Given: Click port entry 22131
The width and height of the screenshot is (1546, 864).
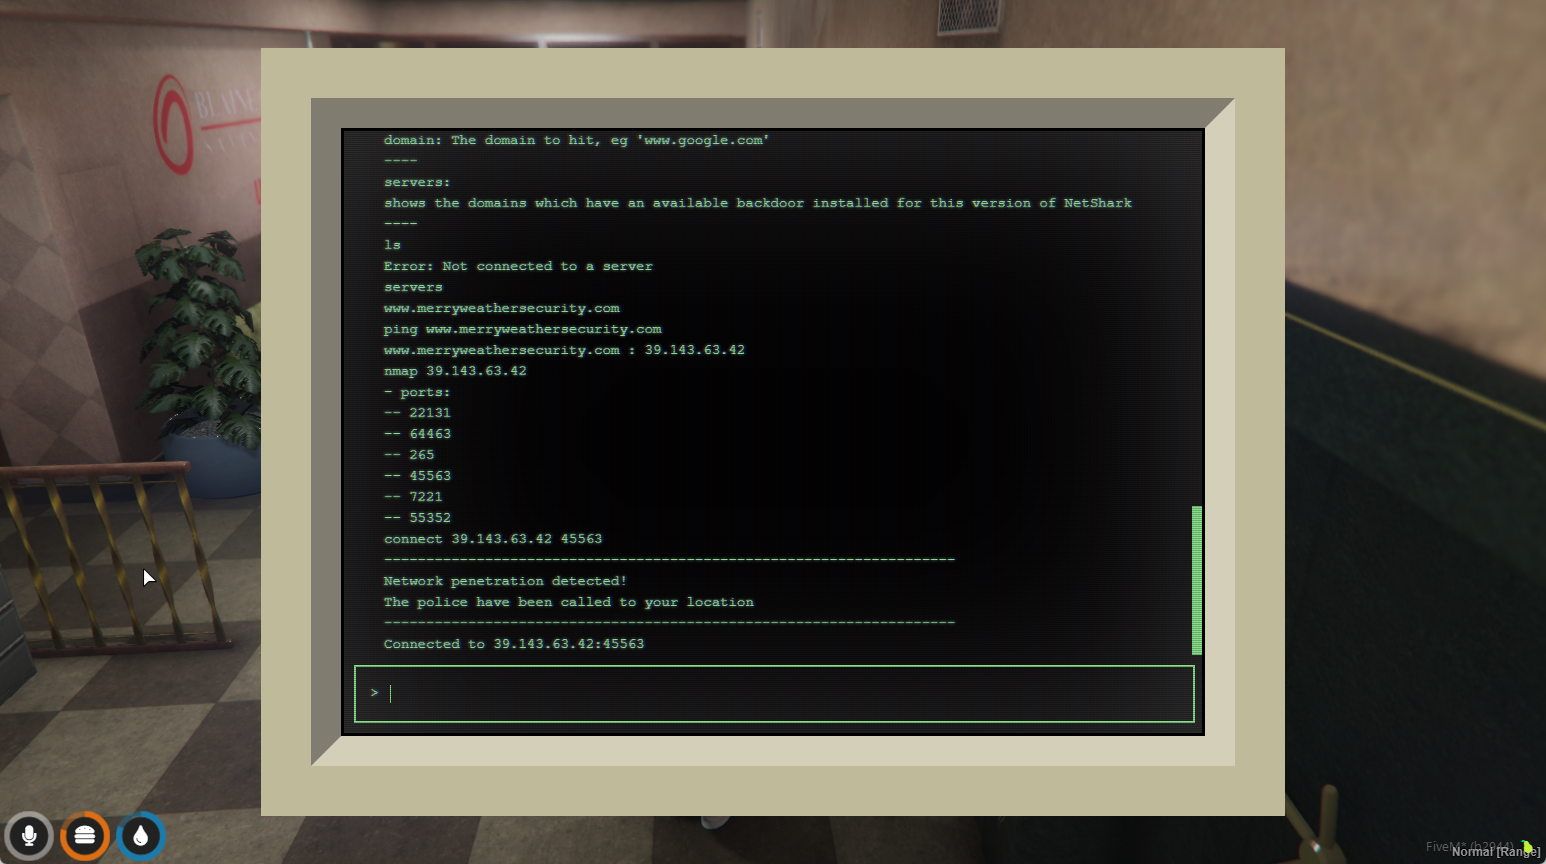Looking at the screenshot, I should (x=417, y=413).
